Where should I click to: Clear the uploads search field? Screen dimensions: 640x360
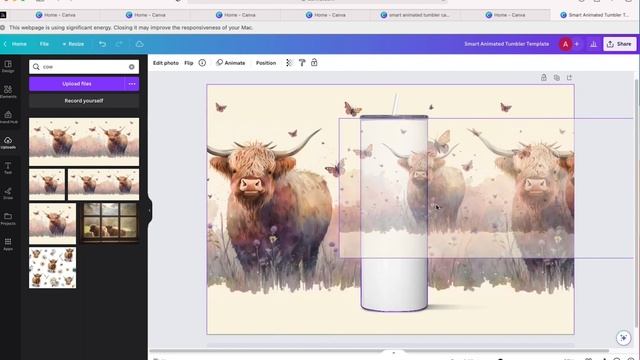coord(131,67)
